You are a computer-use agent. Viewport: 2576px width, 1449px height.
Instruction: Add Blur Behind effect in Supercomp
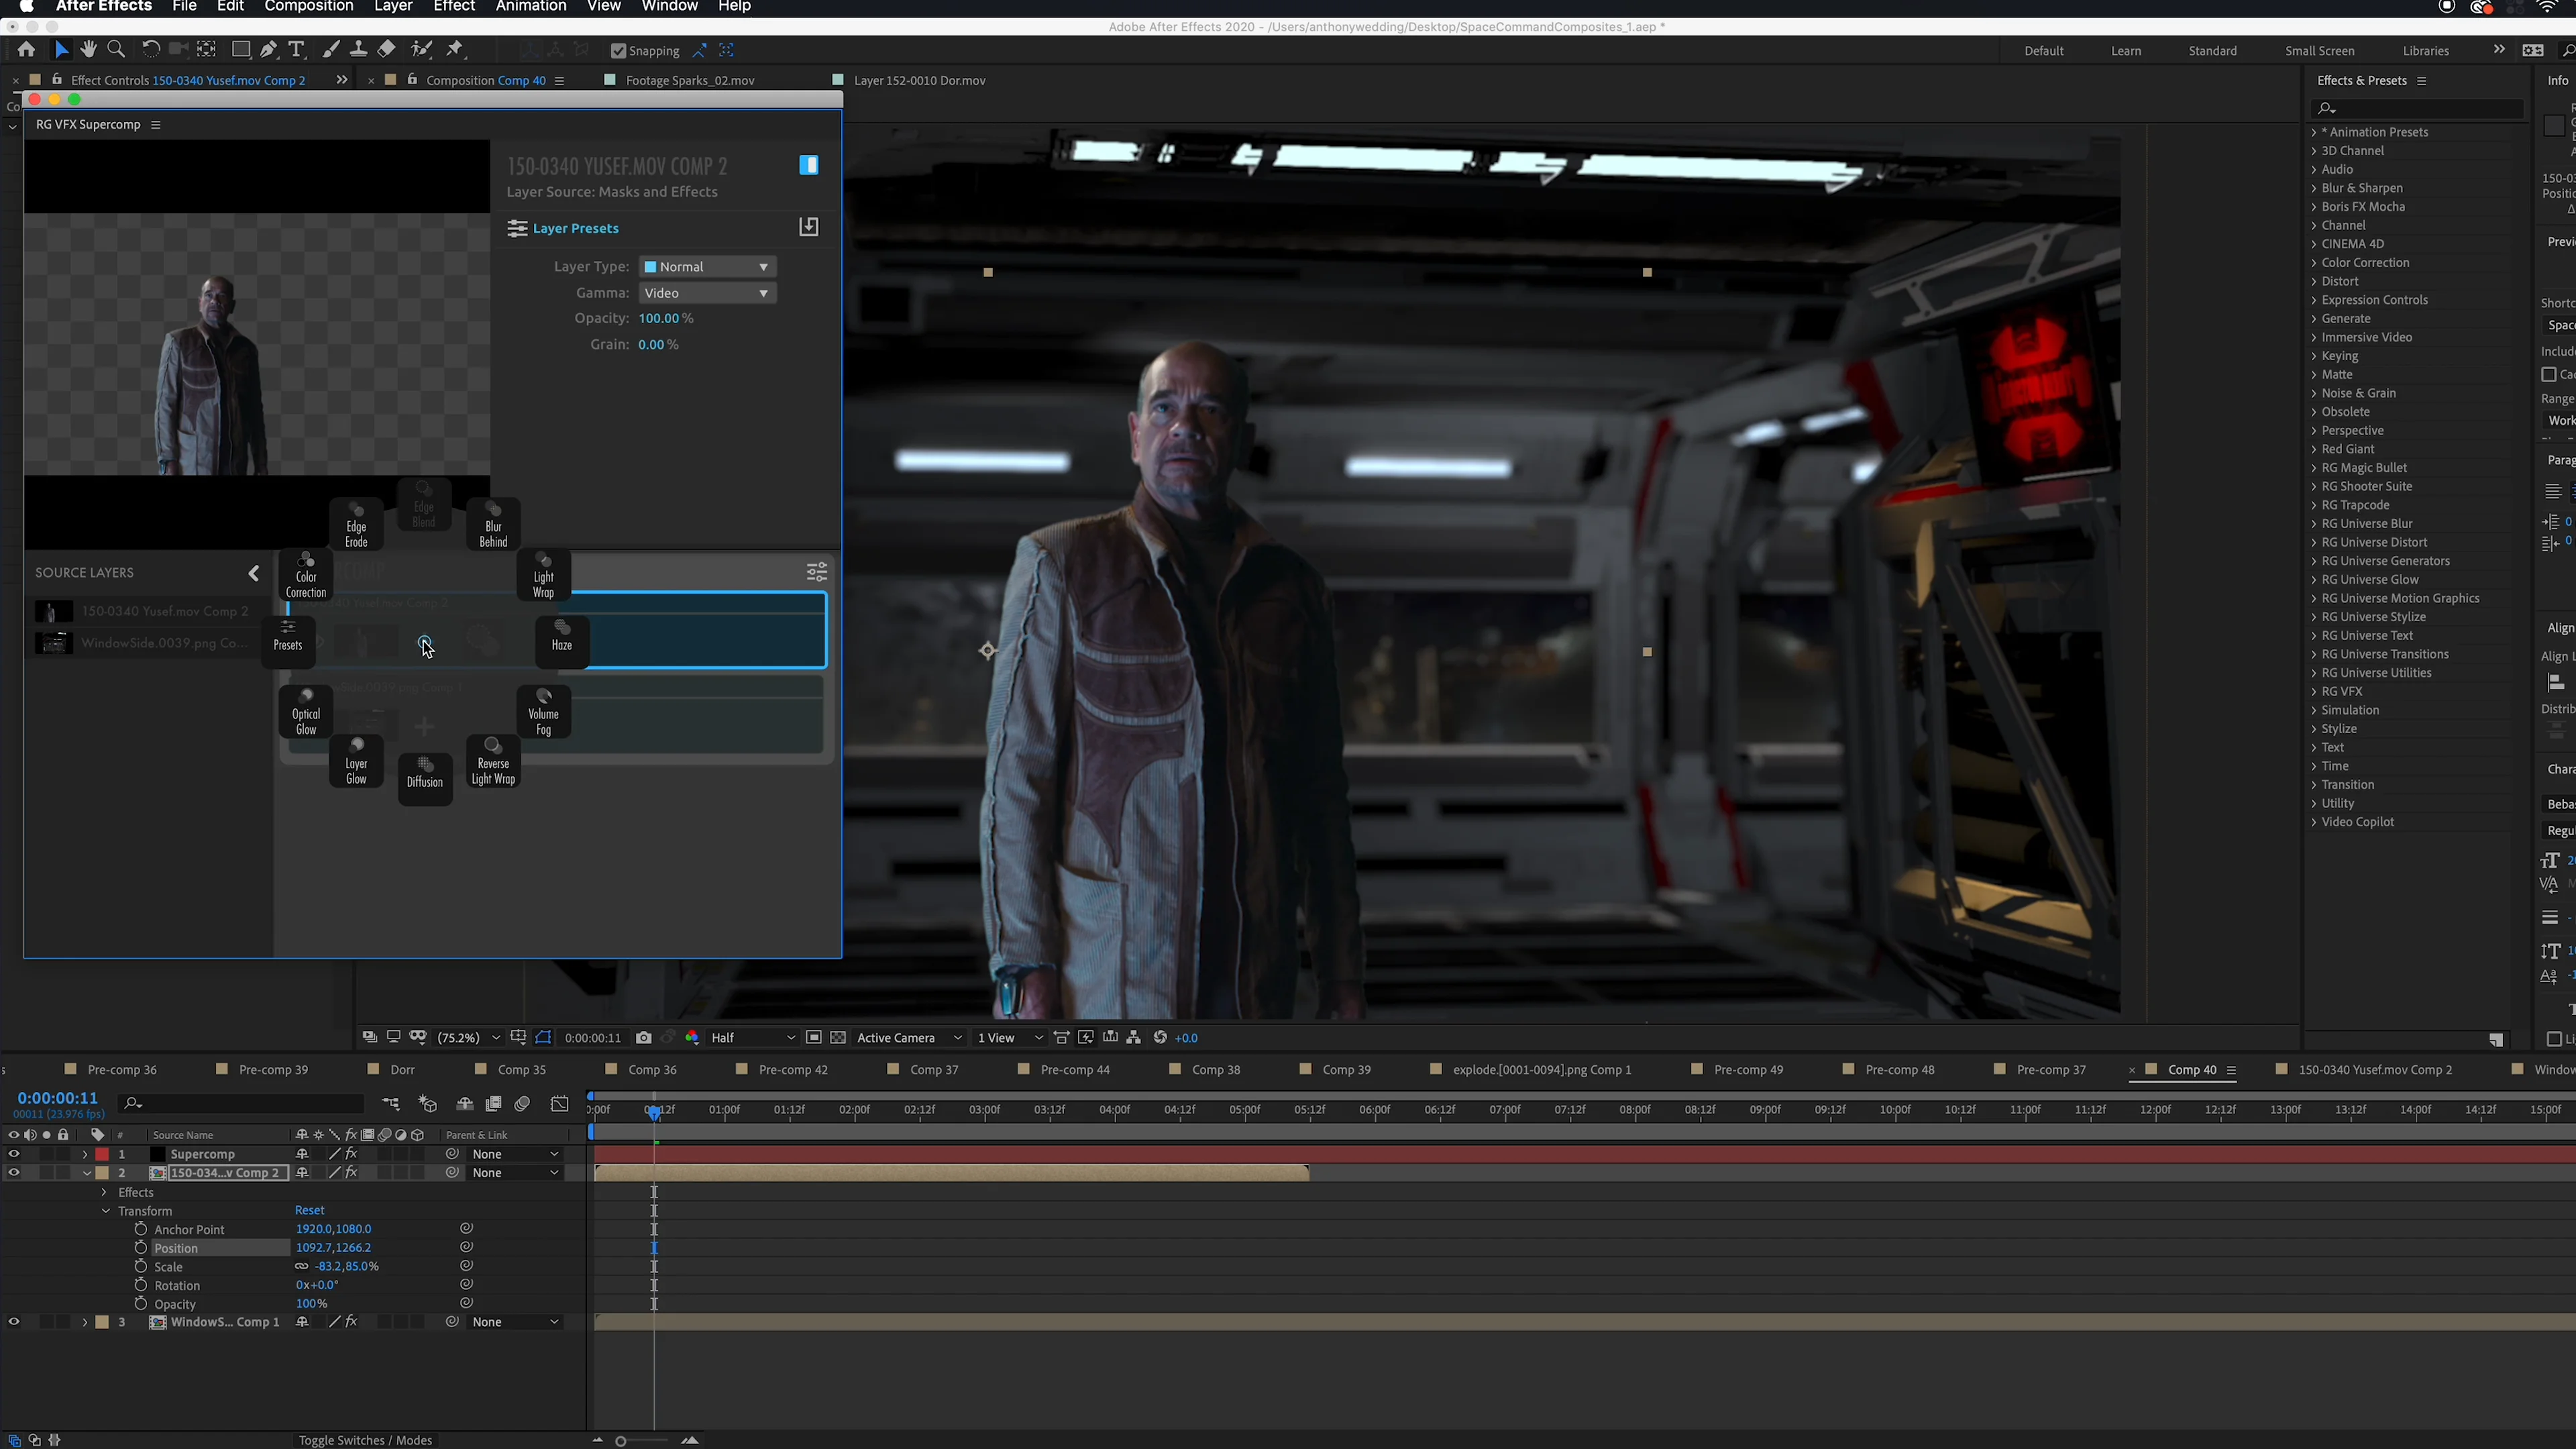[x=493, y=524]
